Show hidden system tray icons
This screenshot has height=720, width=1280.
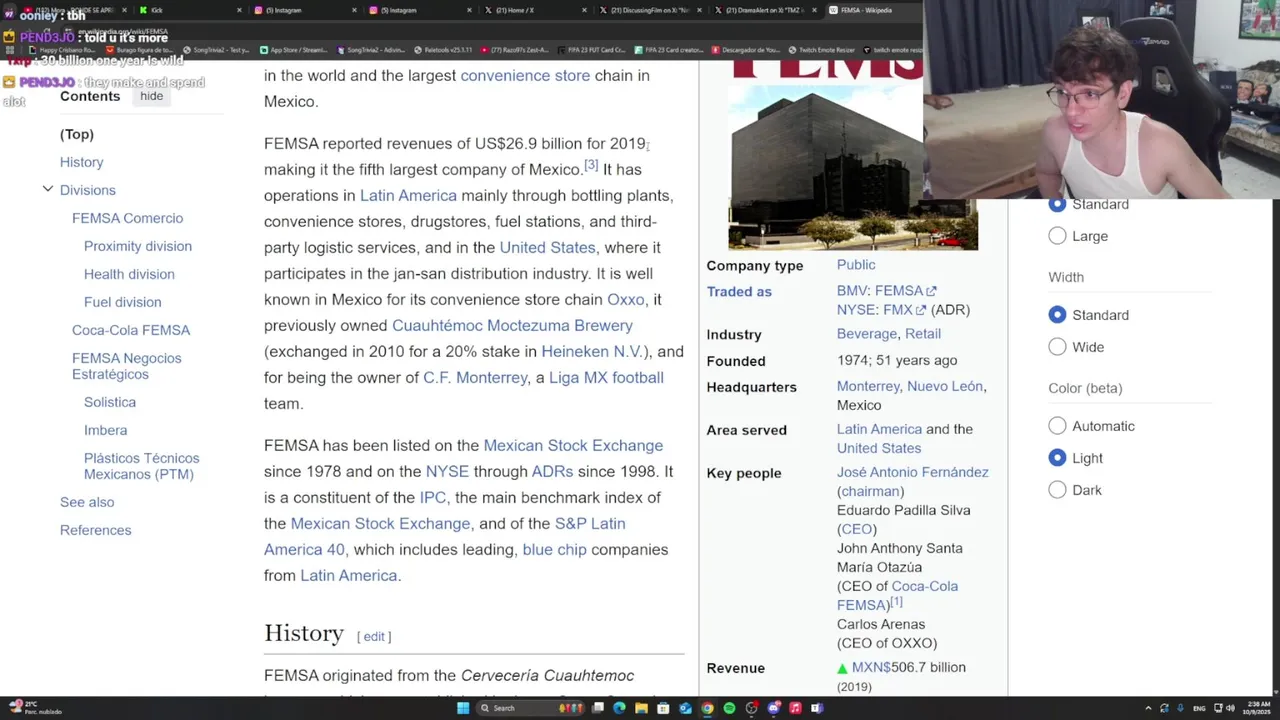1148,708
